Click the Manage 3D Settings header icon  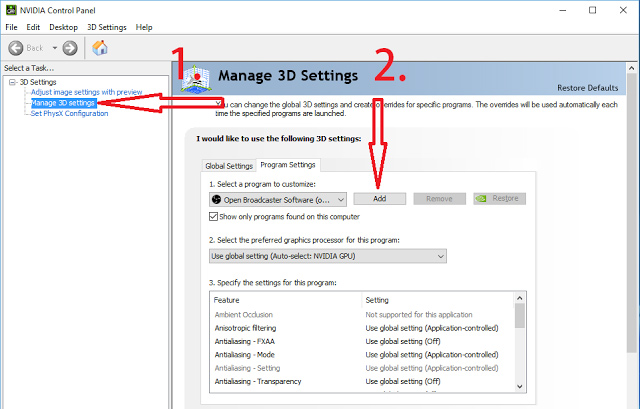[197, 76]
